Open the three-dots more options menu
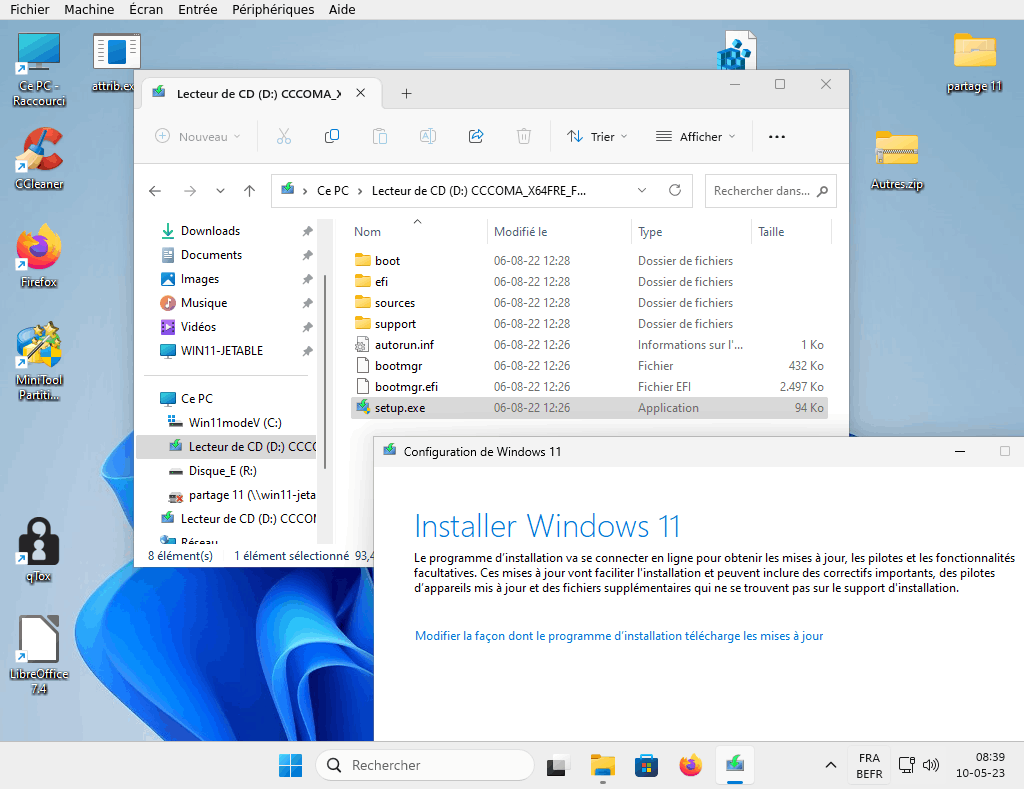Viewport: 1024px width, 789px height. [776, 137]
